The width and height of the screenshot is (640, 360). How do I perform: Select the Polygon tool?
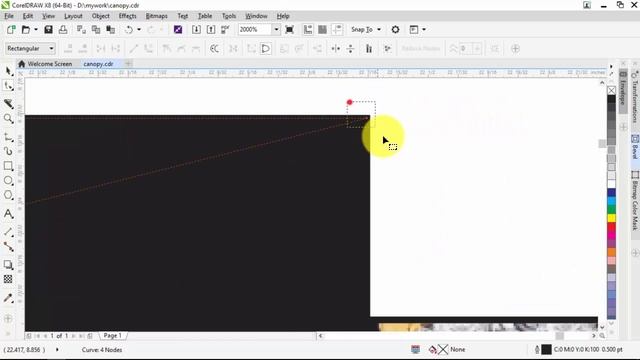coord(8,195)
